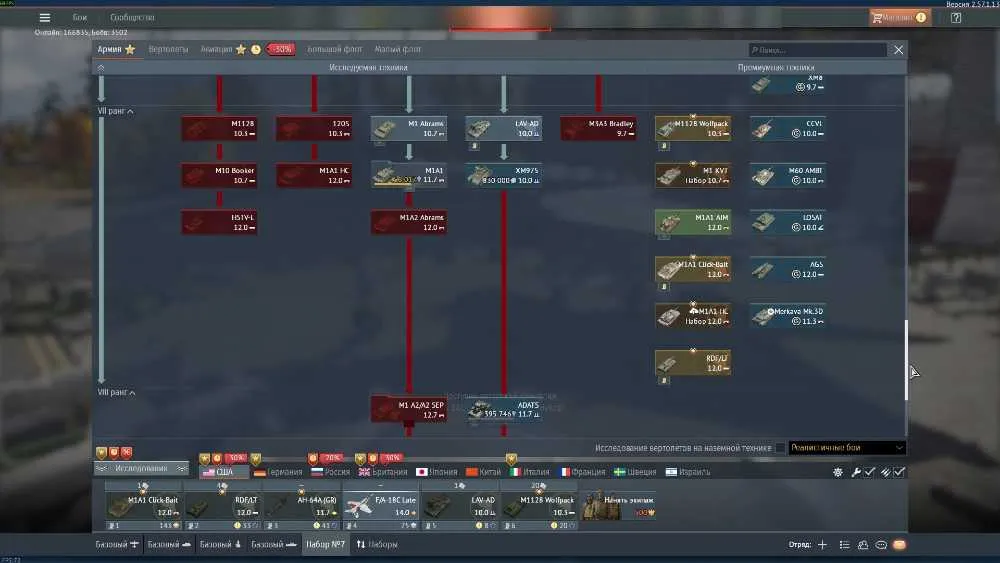Open the contacts list icon near Отряд
The height and width of the screenshot is (563, 1000).
tap(844, 545)
